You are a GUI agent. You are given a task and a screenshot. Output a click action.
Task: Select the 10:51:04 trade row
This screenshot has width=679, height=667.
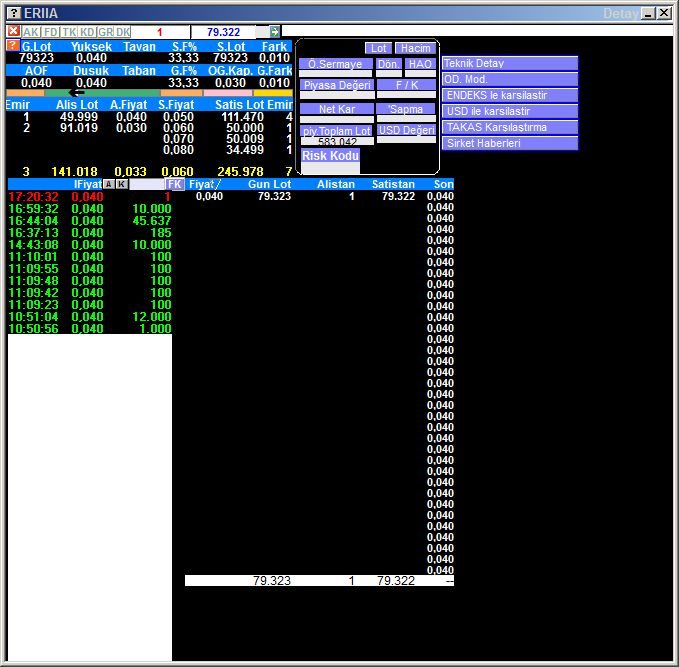pyautogui.click(x=90, y=317)
